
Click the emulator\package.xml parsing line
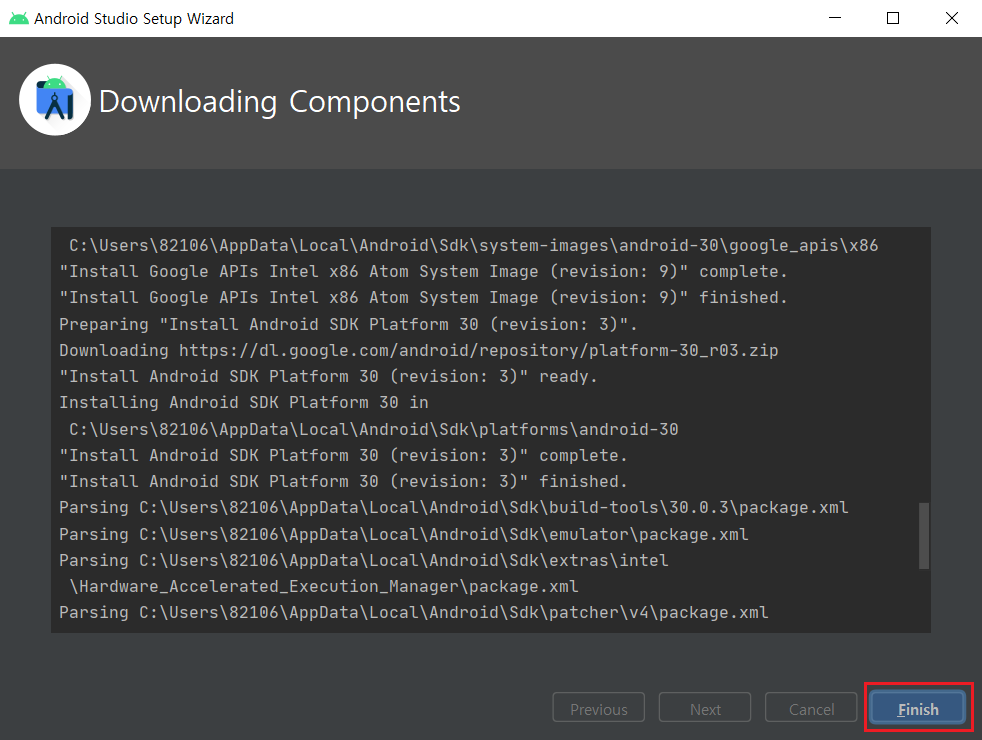[403, 534]
